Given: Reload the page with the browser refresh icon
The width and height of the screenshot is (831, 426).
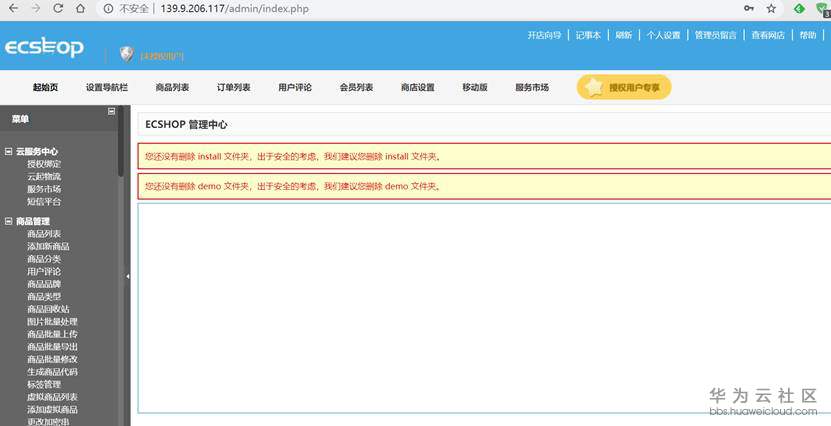Looking at the screenshot, I should (x=58, y=8).
